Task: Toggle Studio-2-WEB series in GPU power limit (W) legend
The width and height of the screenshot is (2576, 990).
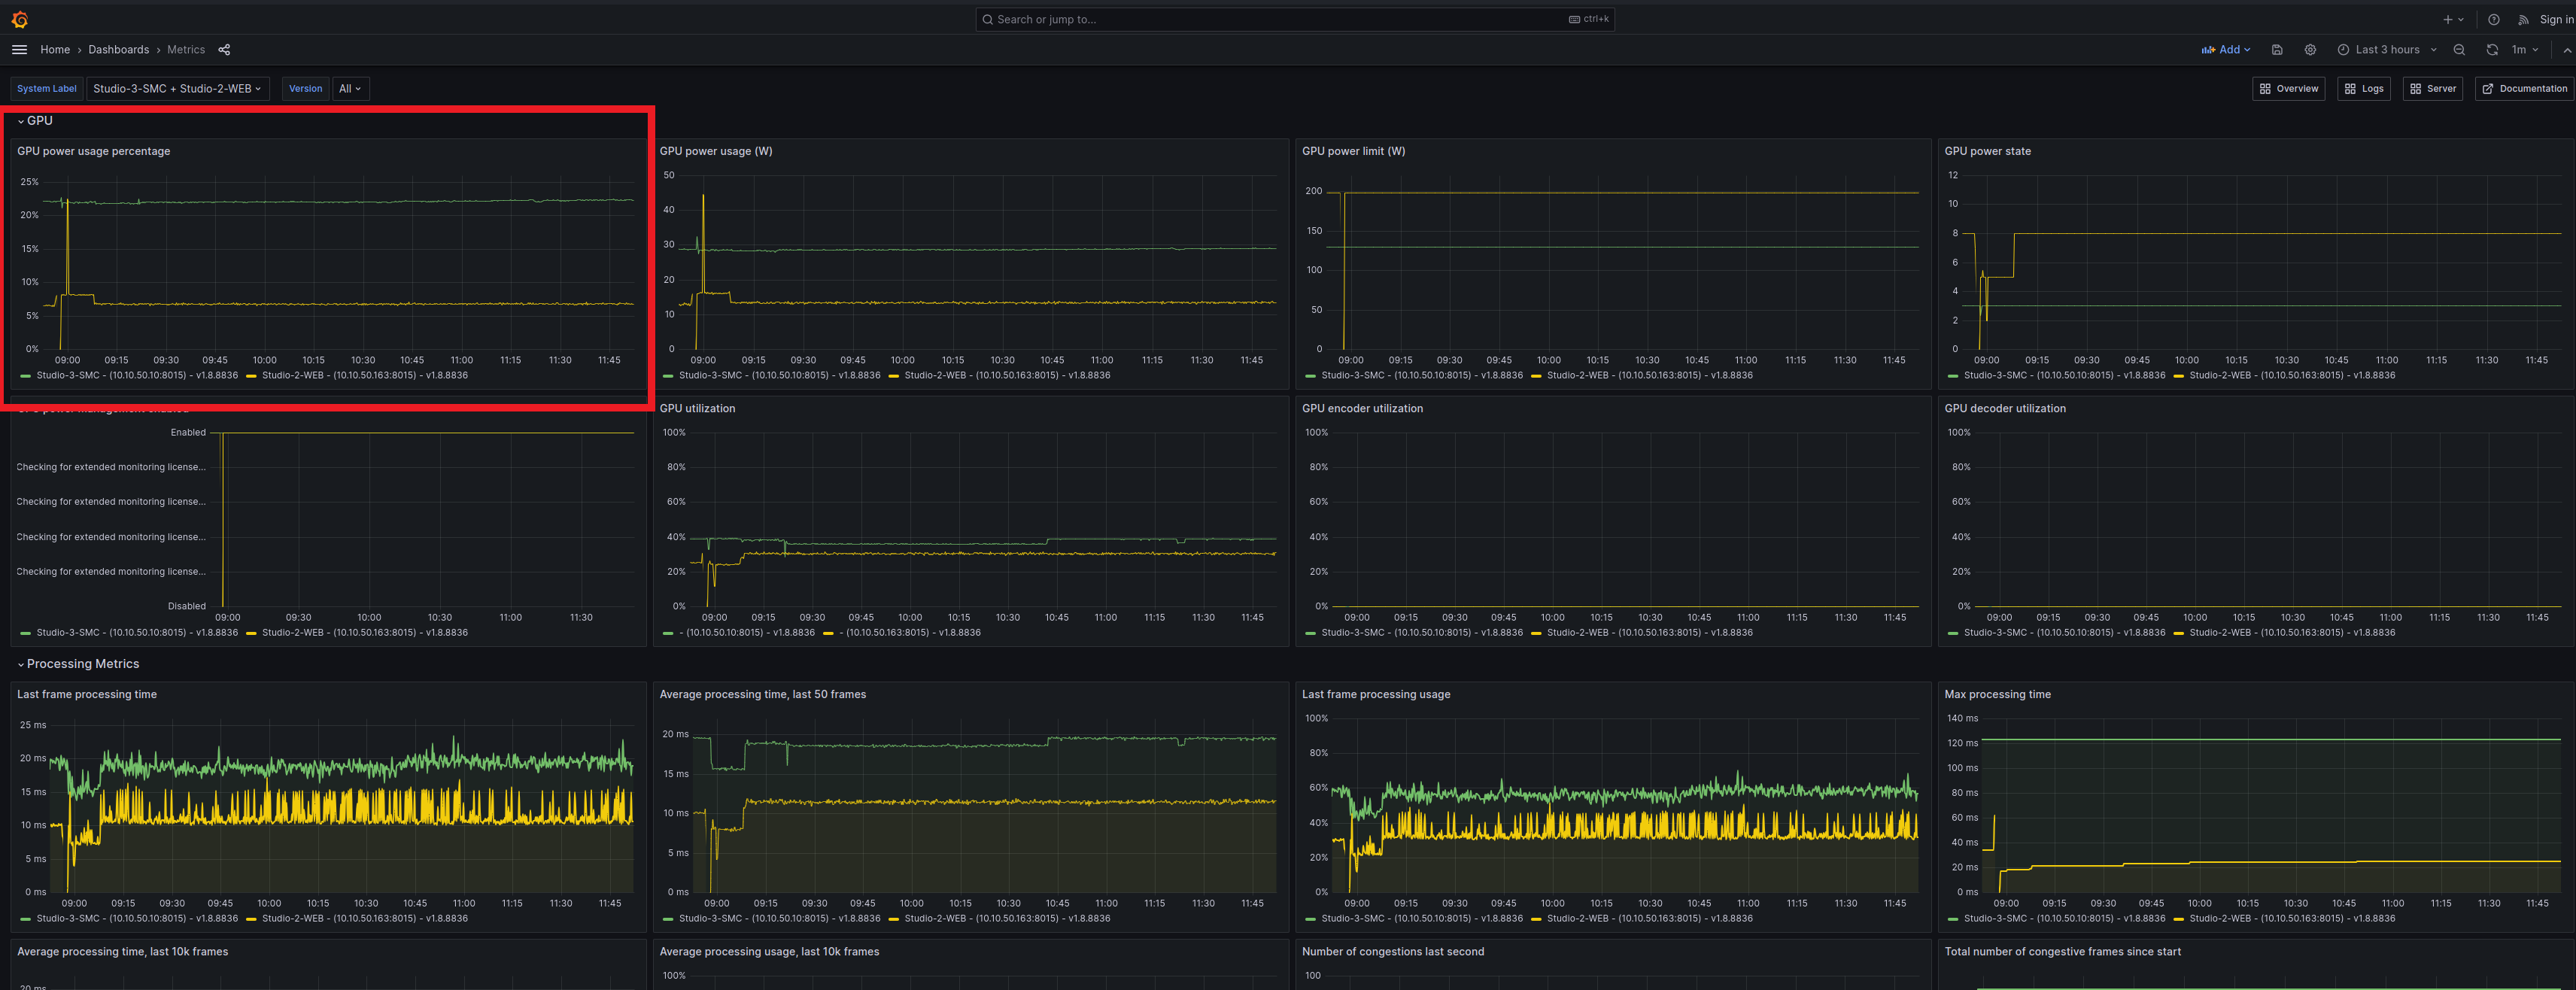Action: 1650,375
